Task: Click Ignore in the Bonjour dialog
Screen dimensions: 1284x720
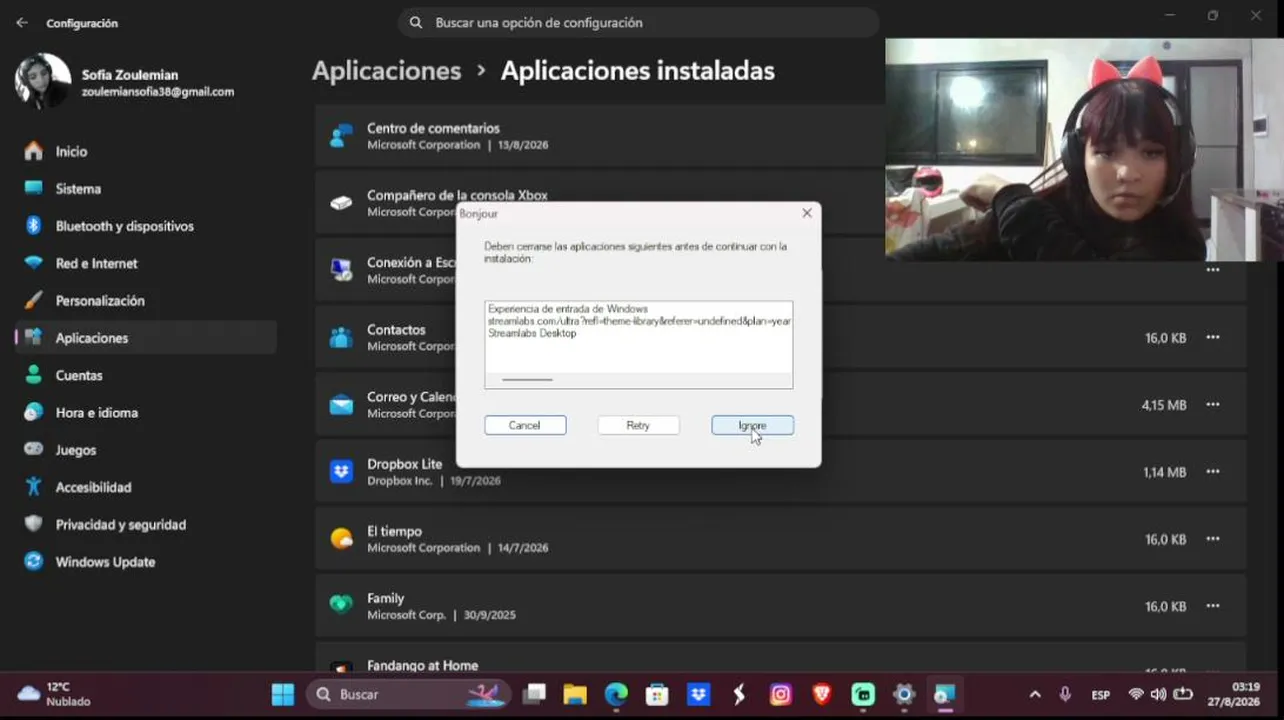Action: [x=752, y=425]
